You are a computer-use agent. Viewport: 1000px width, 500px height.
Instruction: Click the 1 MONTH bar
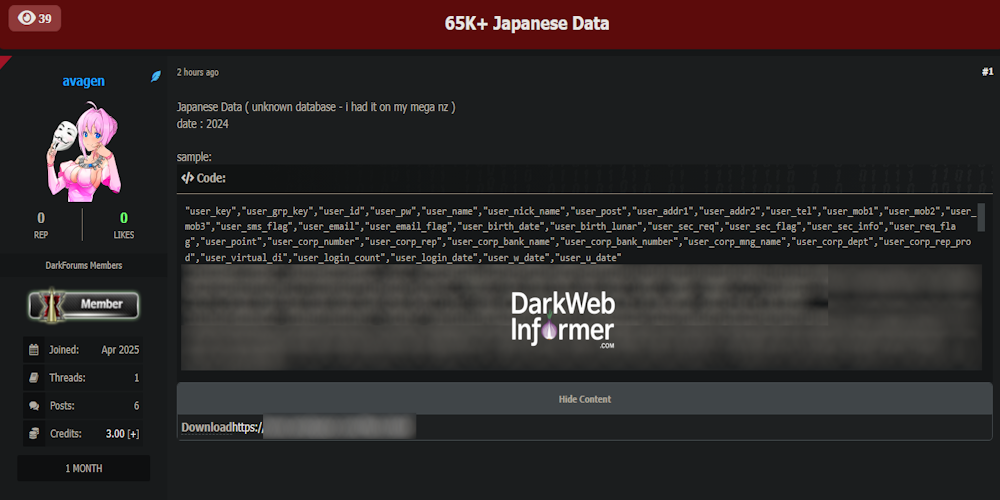[84, 468]
